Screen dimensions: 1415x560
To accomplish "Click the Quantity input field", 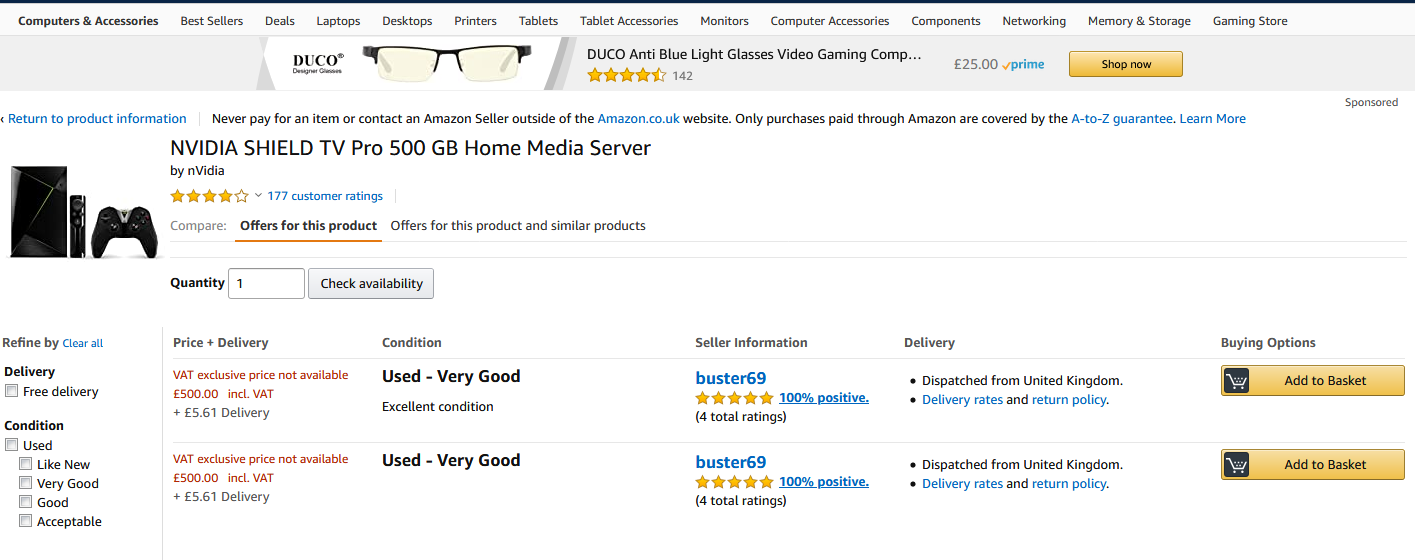I will (266, 284).
